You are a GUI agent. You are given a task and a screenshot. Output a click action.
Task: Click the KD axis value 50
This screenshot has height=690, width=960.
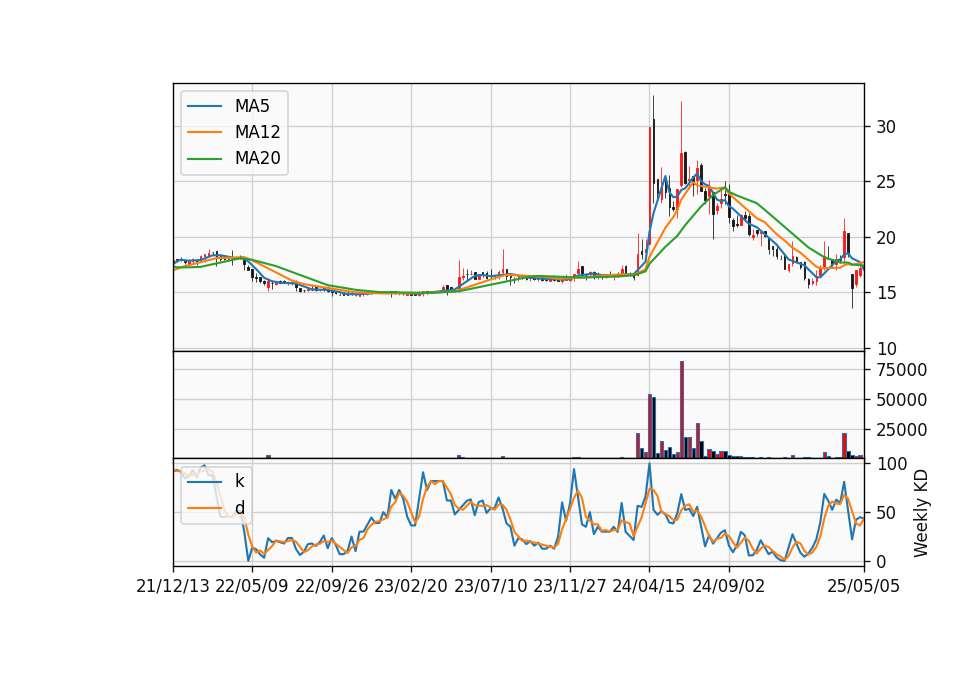(x=887, y=512)
